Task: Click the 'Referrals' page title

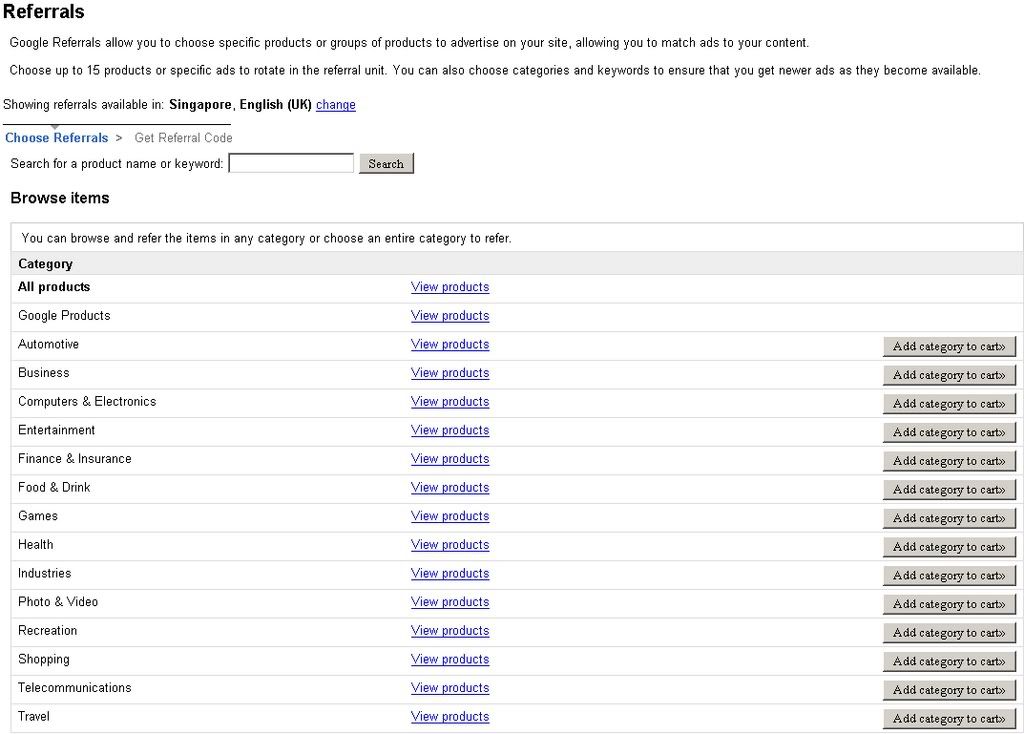Action: pyautogui.click(x=44, y=12)
